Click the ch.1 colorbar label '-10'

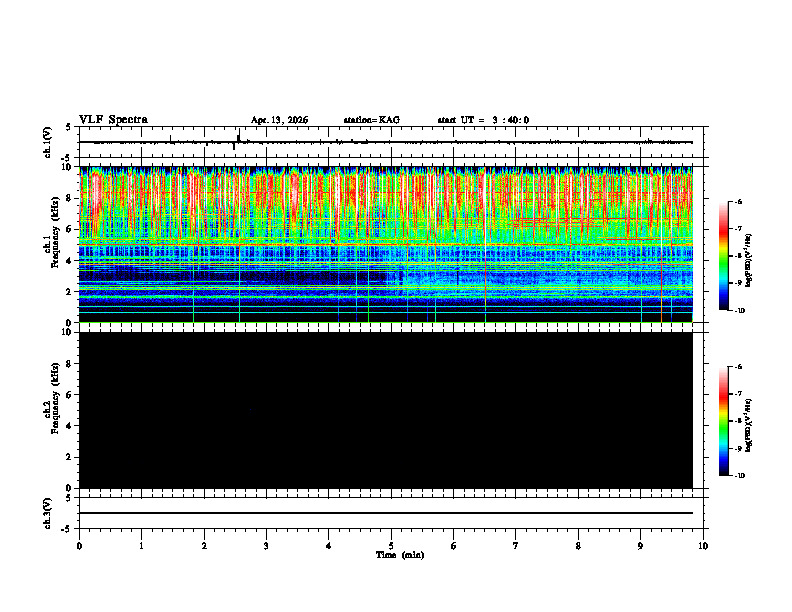point(740,311)
